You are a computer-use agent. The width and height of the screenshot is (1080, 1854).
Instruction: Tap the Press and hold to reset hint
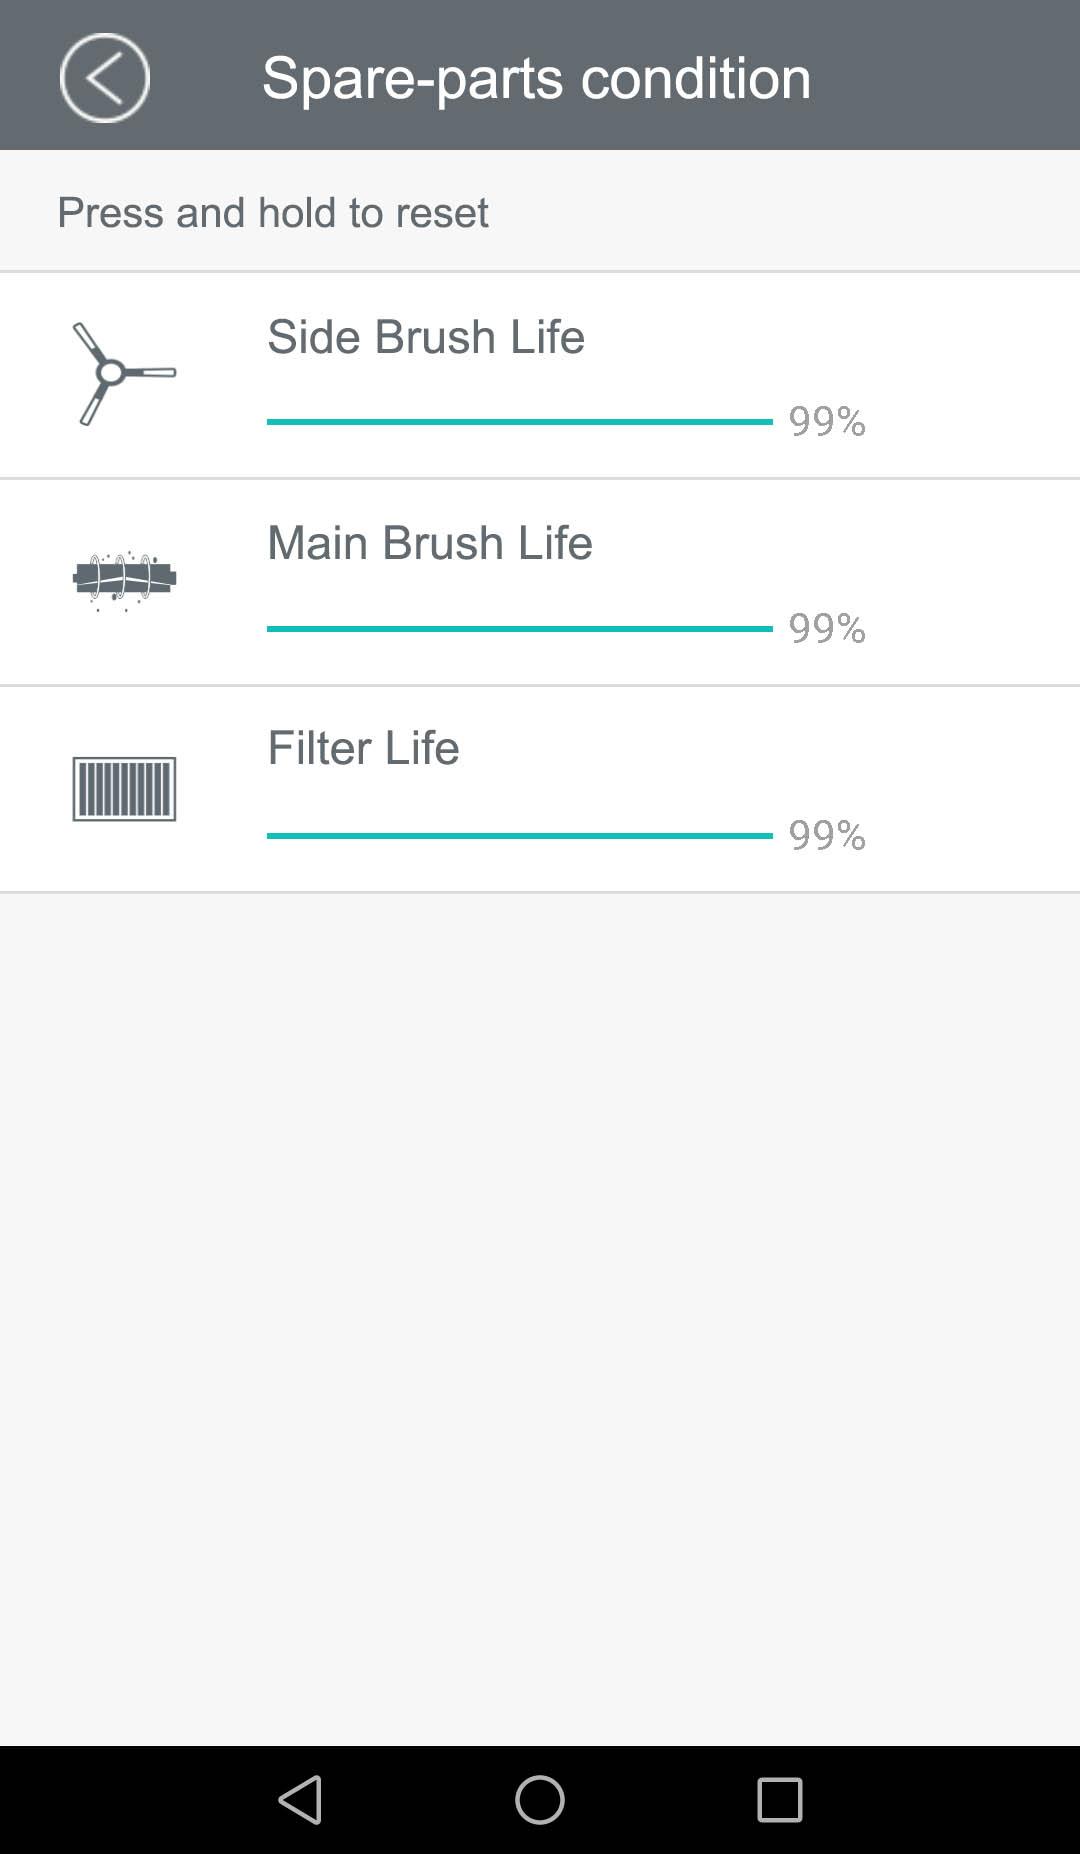click(273, 213)
